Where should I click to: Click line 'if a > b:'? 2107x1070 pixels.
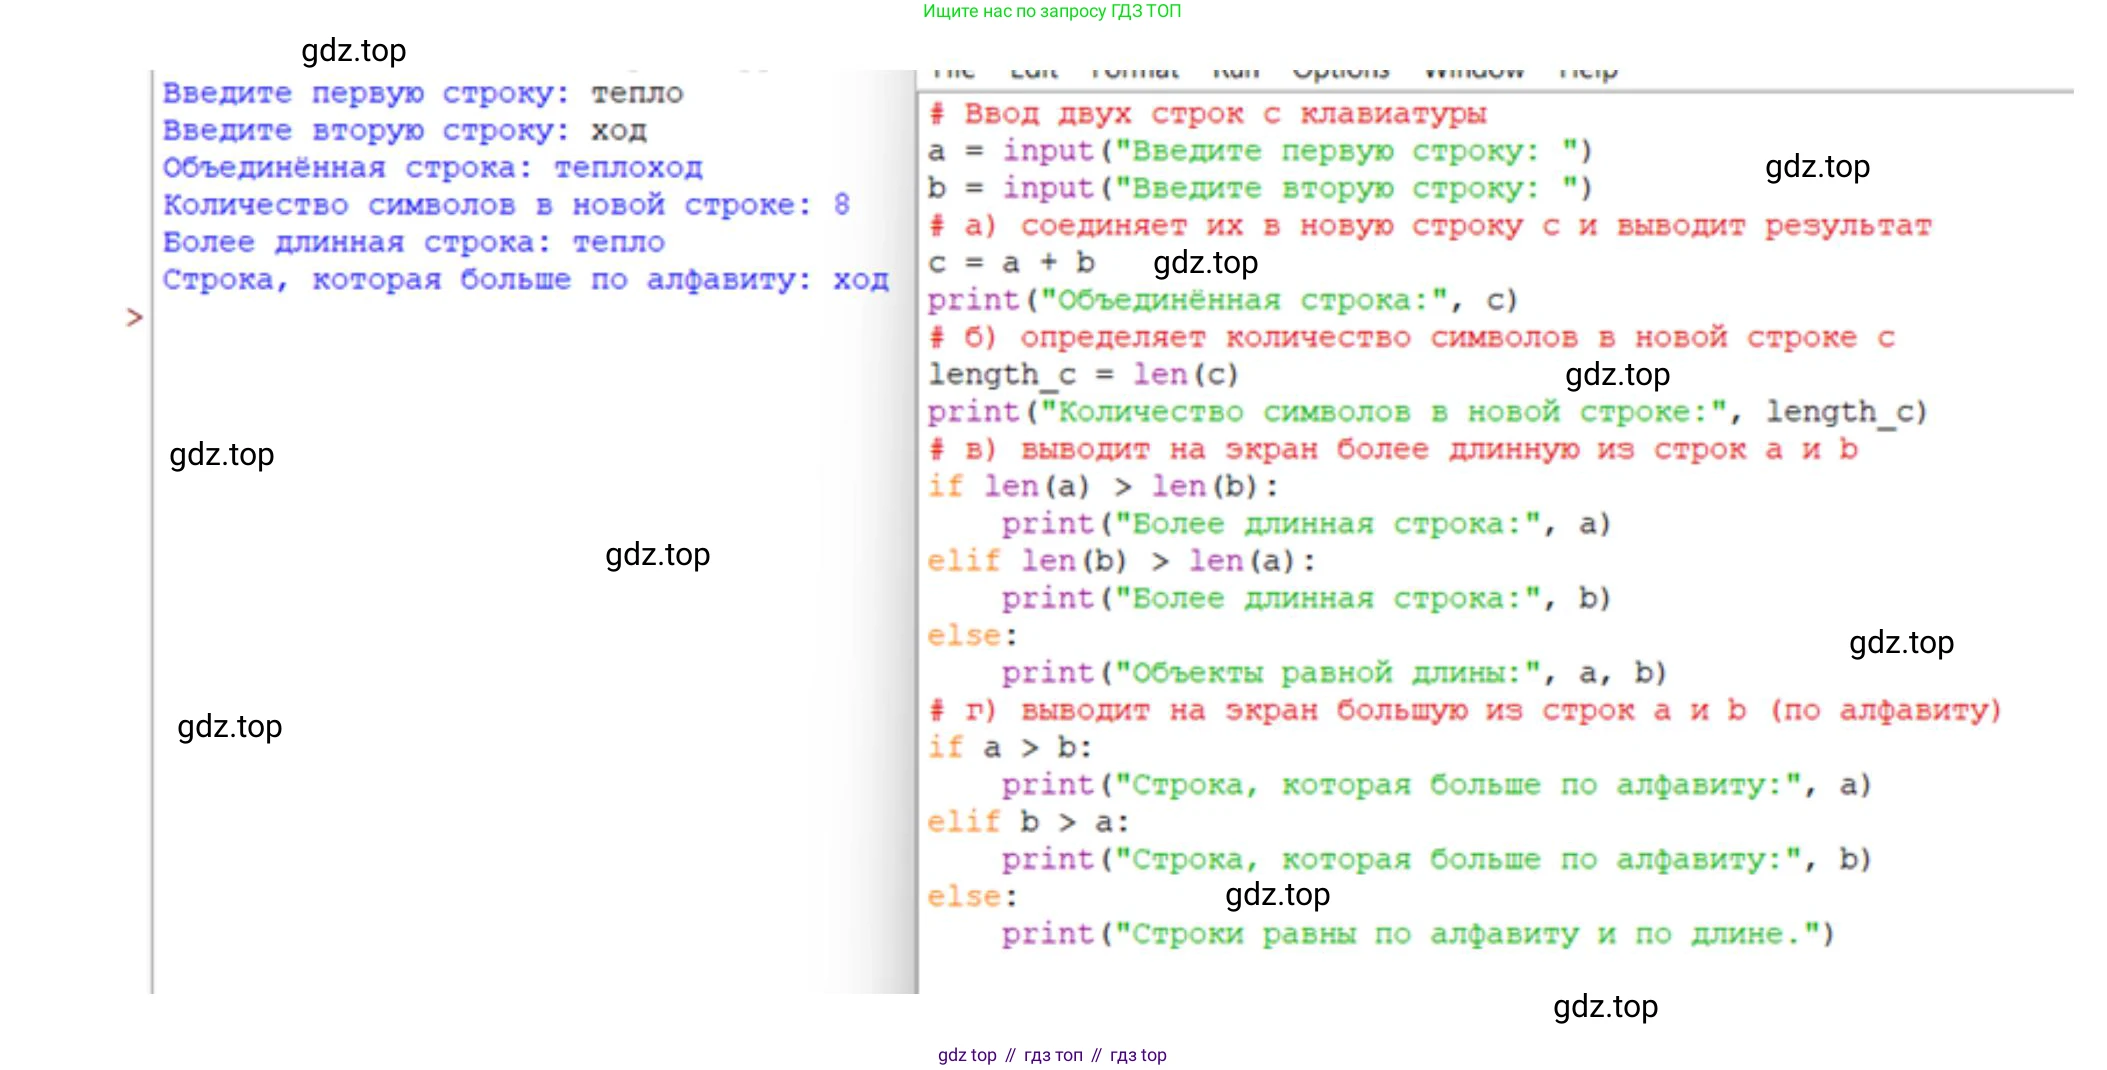point(1010,748)
